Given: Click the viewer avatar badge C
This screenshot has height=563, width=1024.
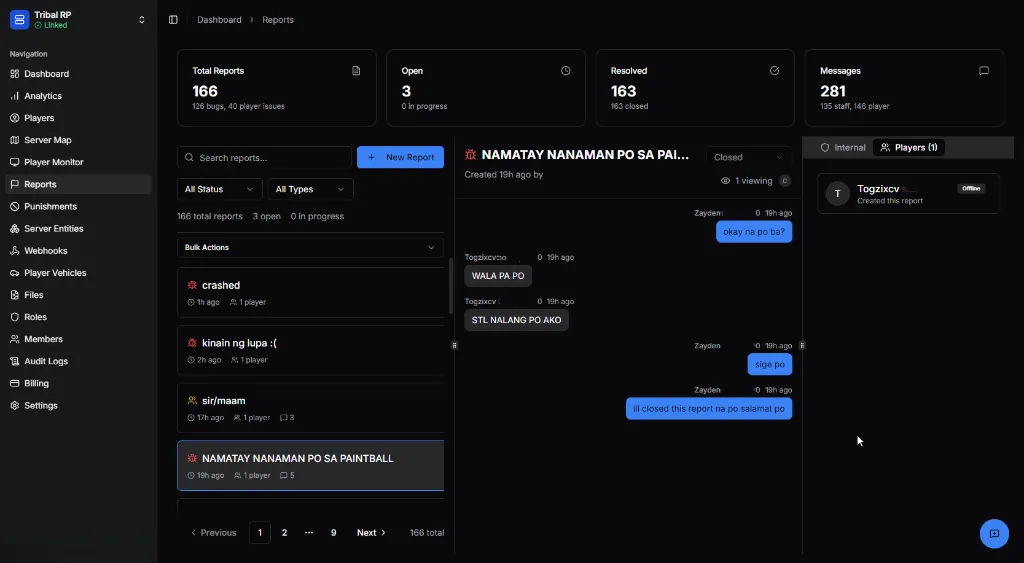Looking at the screenshot, I should coord(785,181).
